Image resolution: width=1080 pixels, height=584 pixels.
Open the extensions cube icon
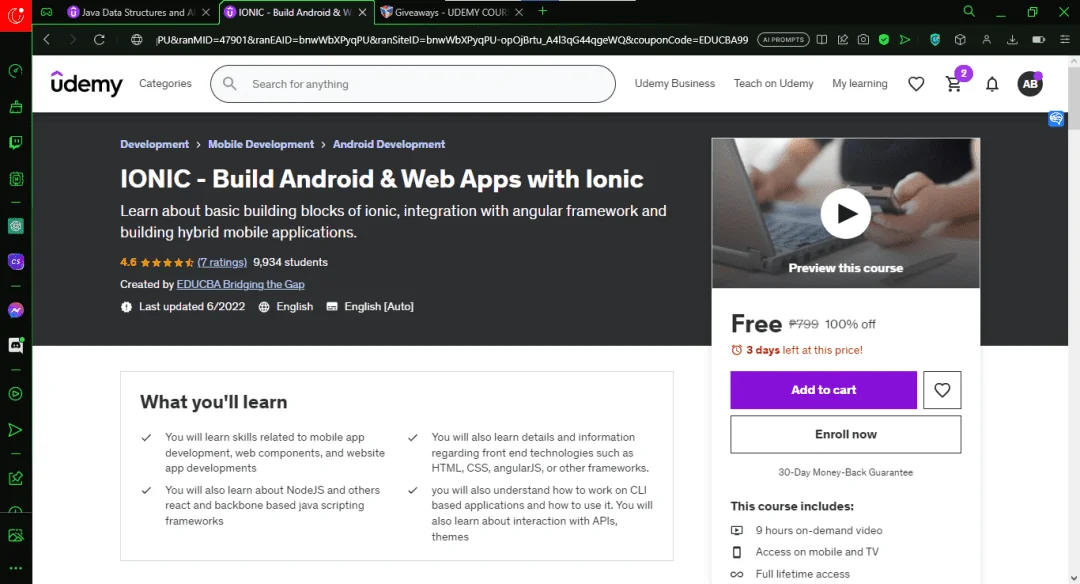pyautogui.click(x=960, y=40)
